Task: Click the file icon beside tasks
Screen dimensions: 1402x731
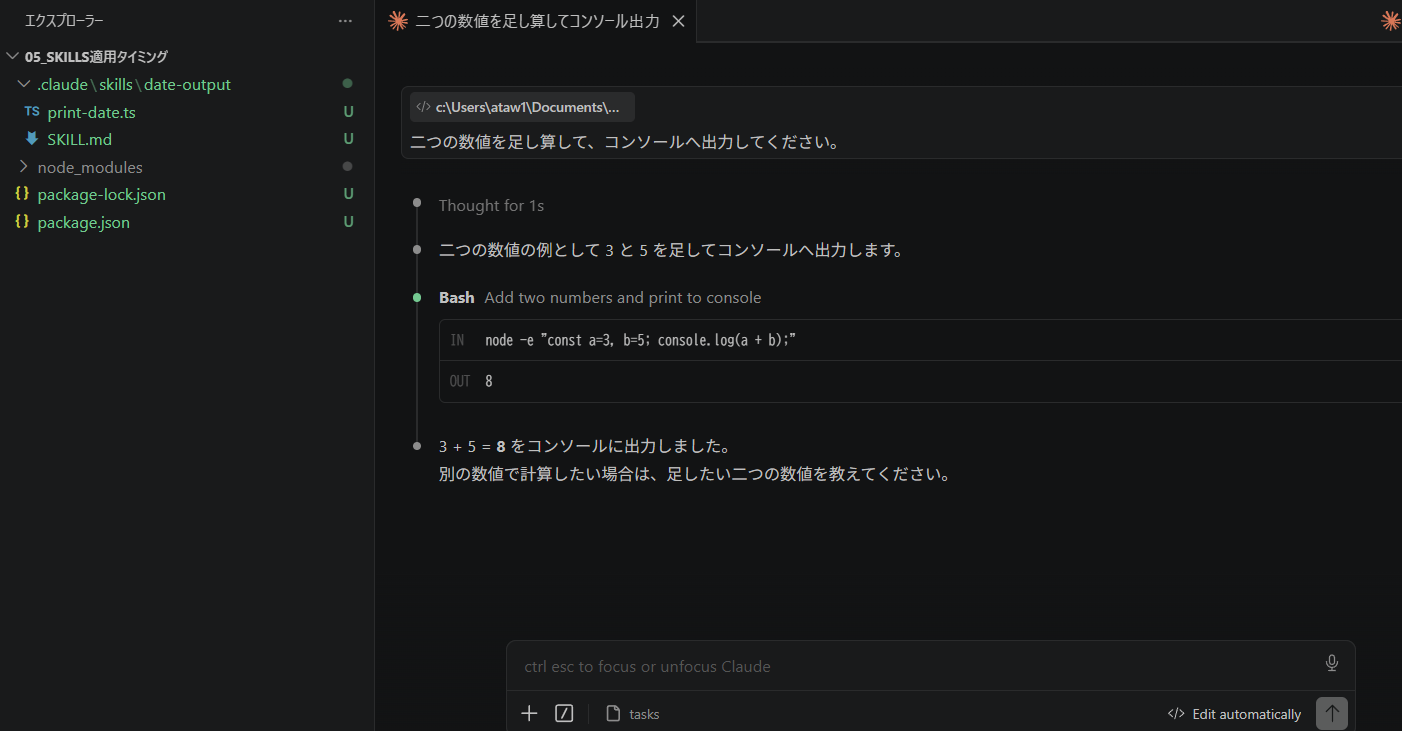Action: pyautogui.click(x=614, y=714)
